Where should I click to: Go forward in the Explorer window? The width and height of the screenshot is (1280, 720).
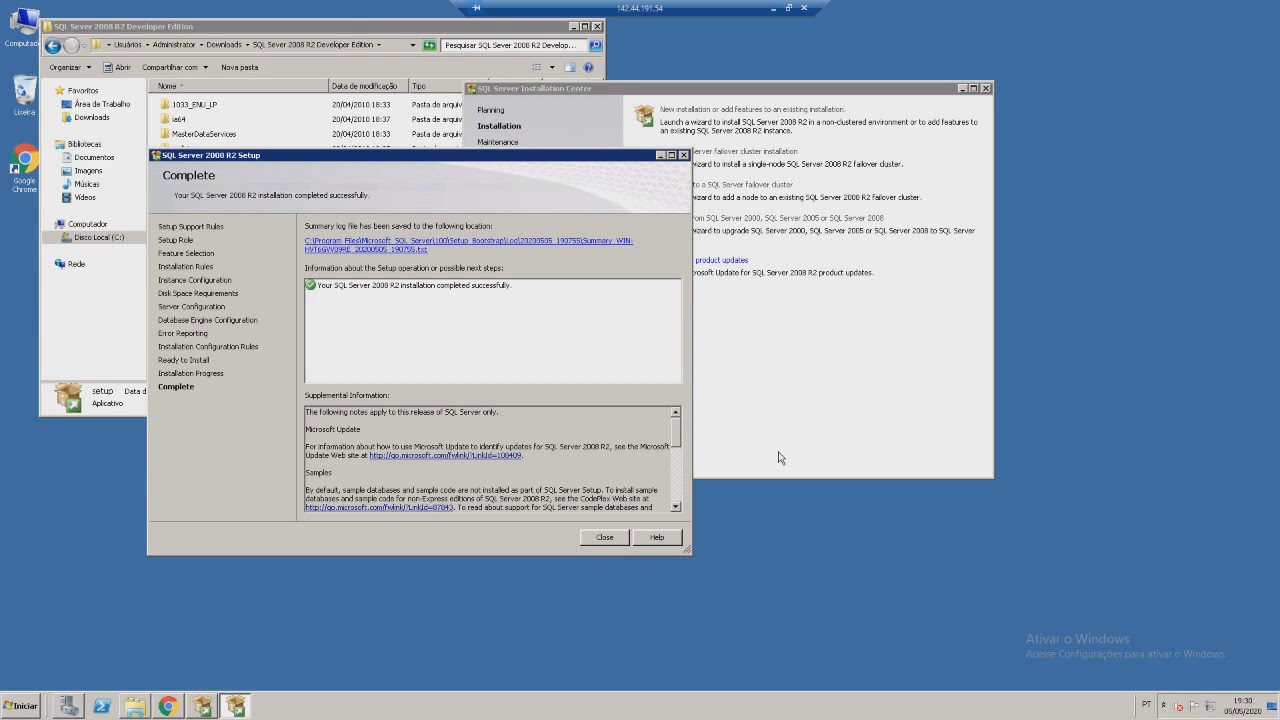point(71,45)
